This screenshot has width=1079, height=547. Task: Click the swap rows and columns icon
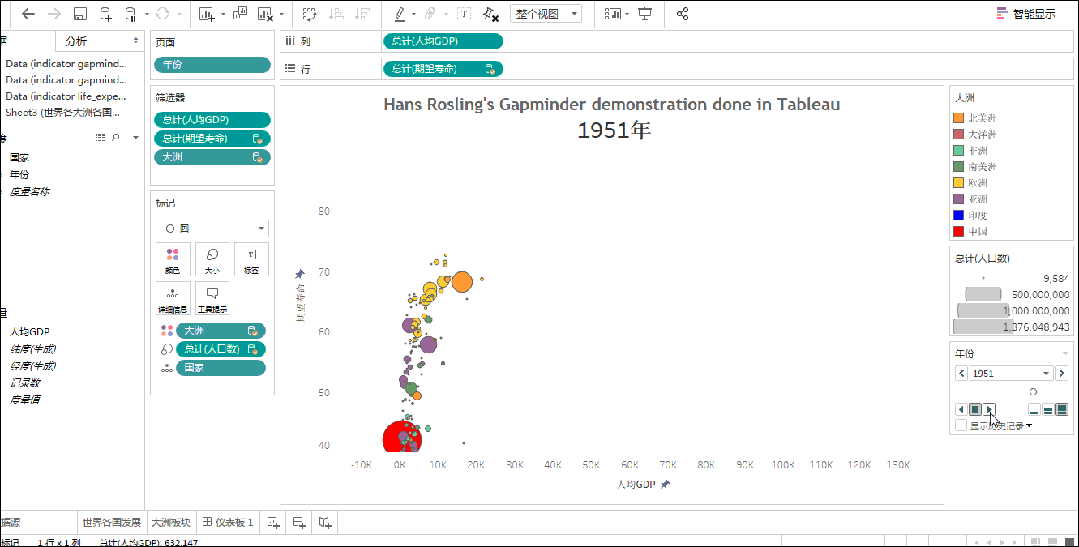[x=309, y=14]
